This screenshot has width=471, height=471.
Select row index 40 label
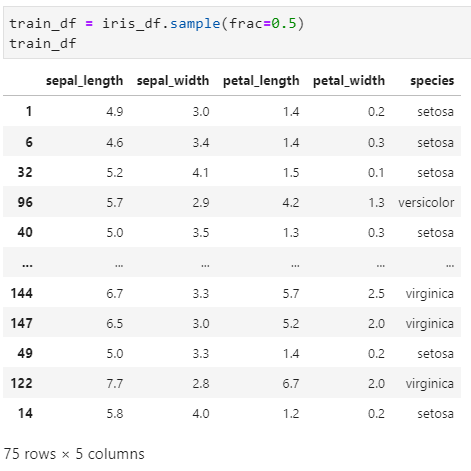25,232
